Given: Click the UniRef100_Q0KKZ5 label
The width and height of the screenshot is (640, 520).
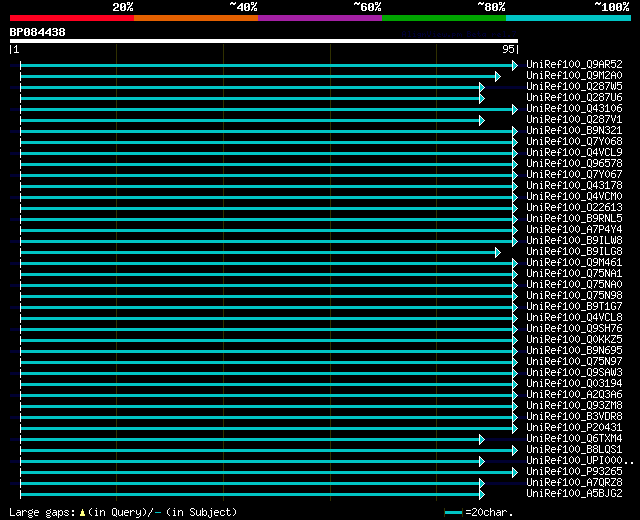Looking at the screenshot, I should [574, 340].
